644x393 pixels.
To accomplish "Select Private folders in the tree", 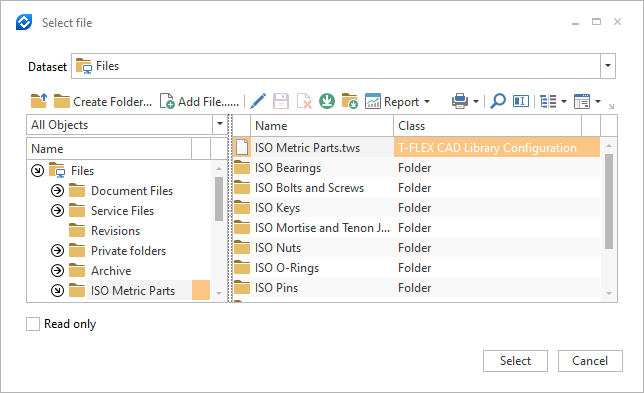I will tap(128, 251).
